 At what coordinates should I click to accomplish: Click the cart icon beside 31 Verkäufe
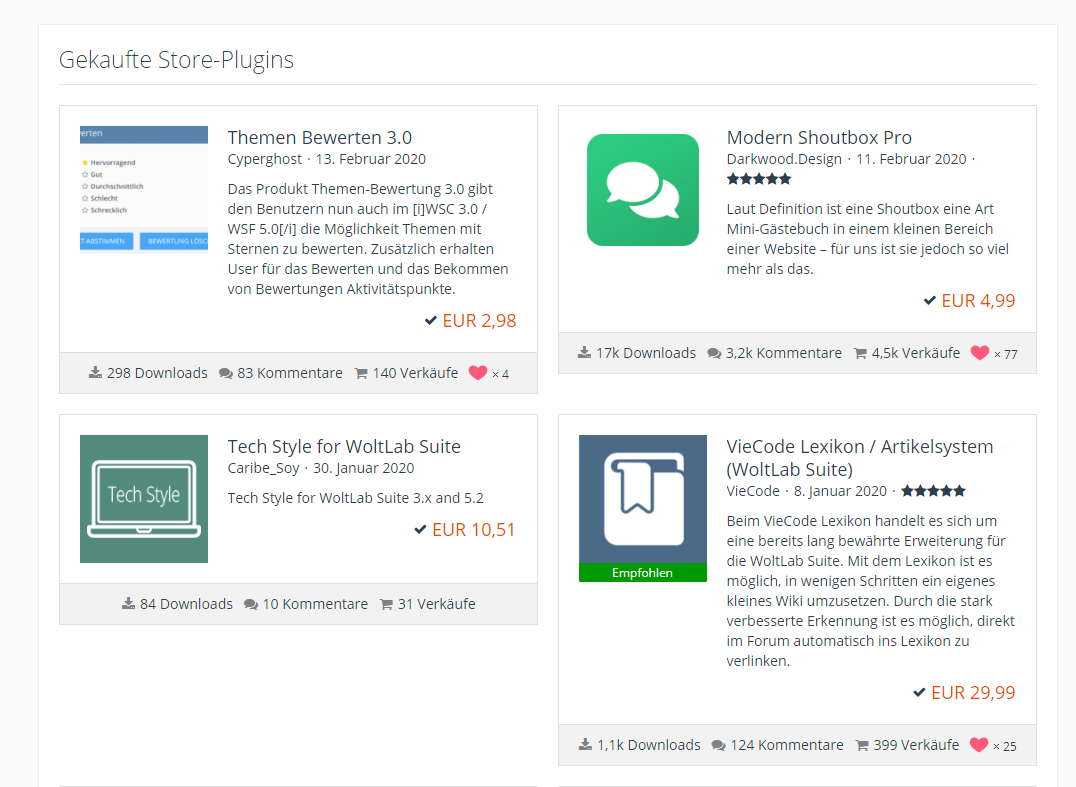[386, 604]
